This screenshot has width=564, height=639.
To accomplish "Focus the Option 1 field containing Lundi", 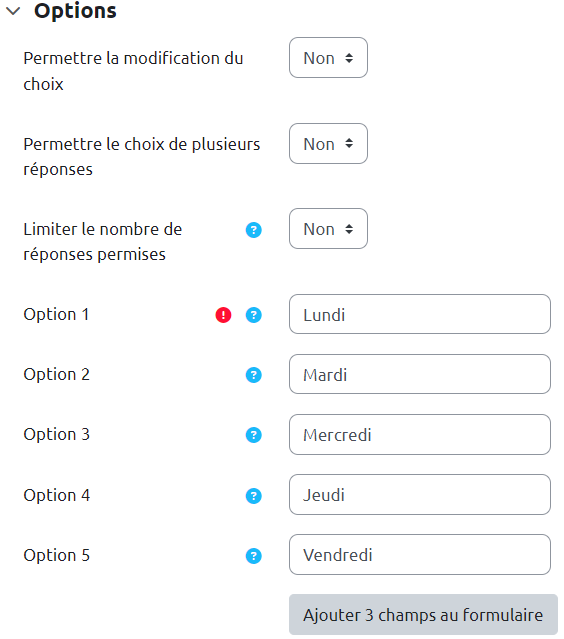I will point(420,314).
